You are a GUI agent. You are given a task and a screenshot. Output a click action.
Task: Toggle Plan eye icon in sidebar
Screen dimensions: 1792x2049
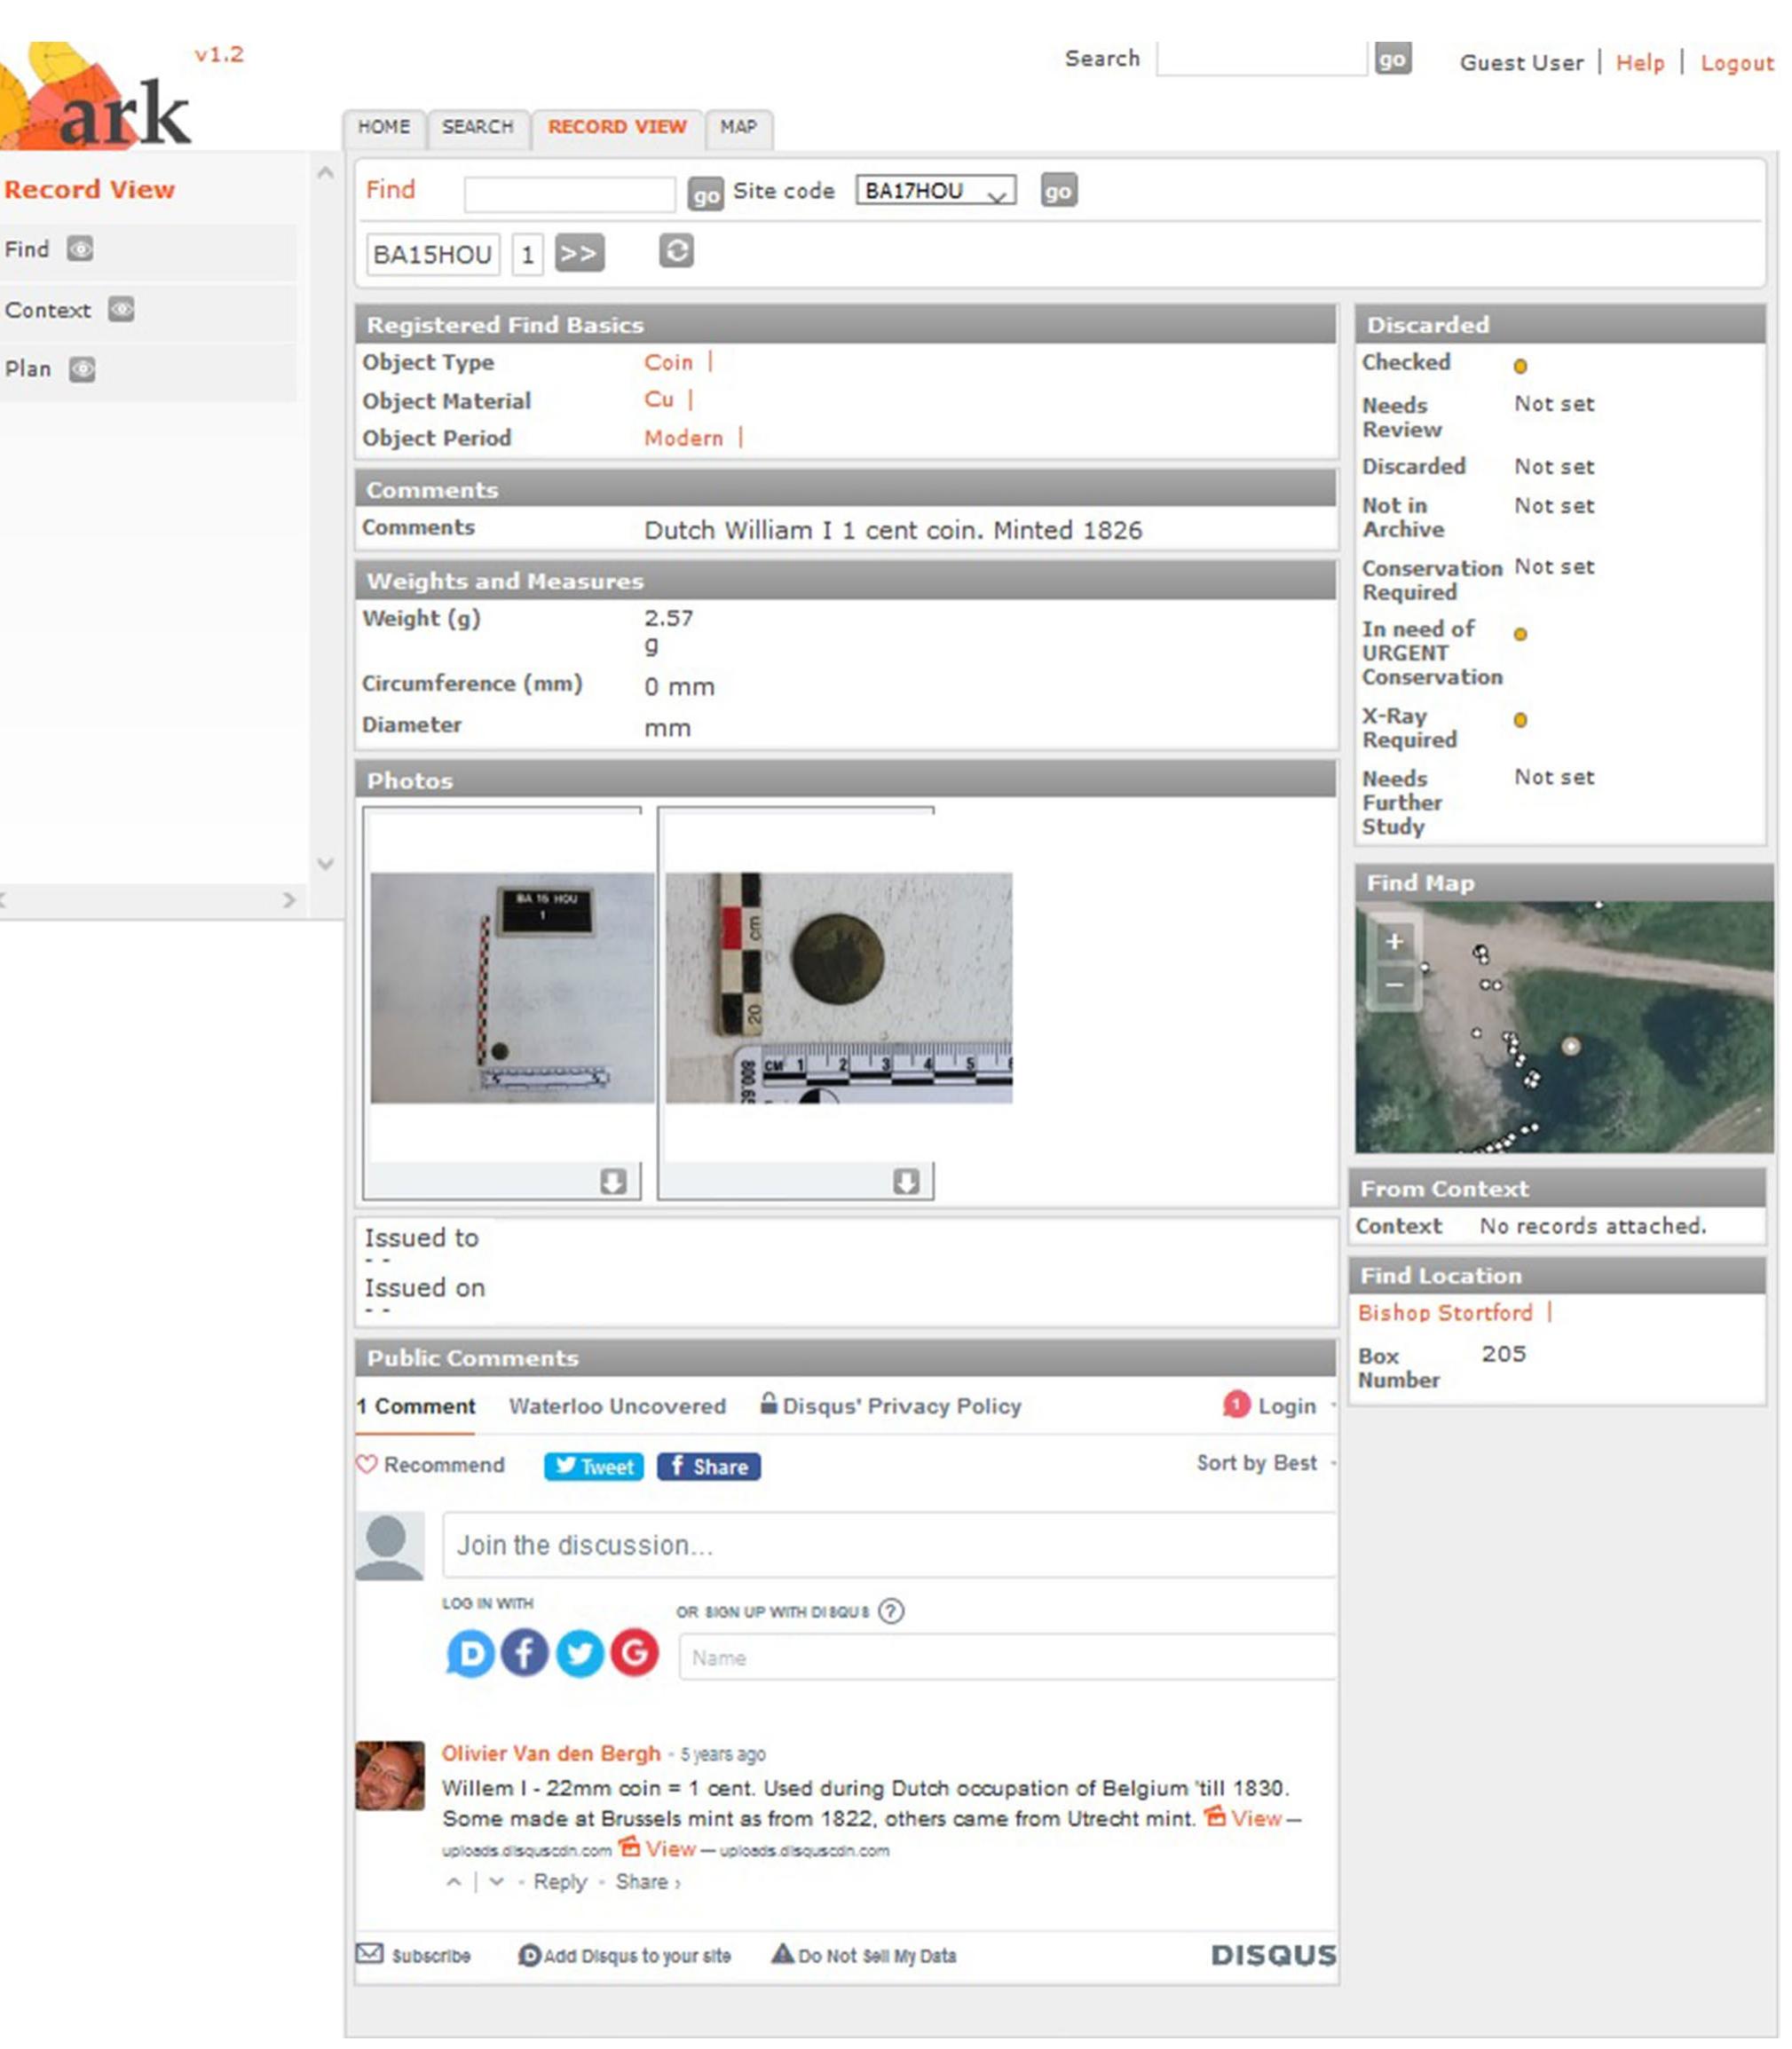pos(82,369)
